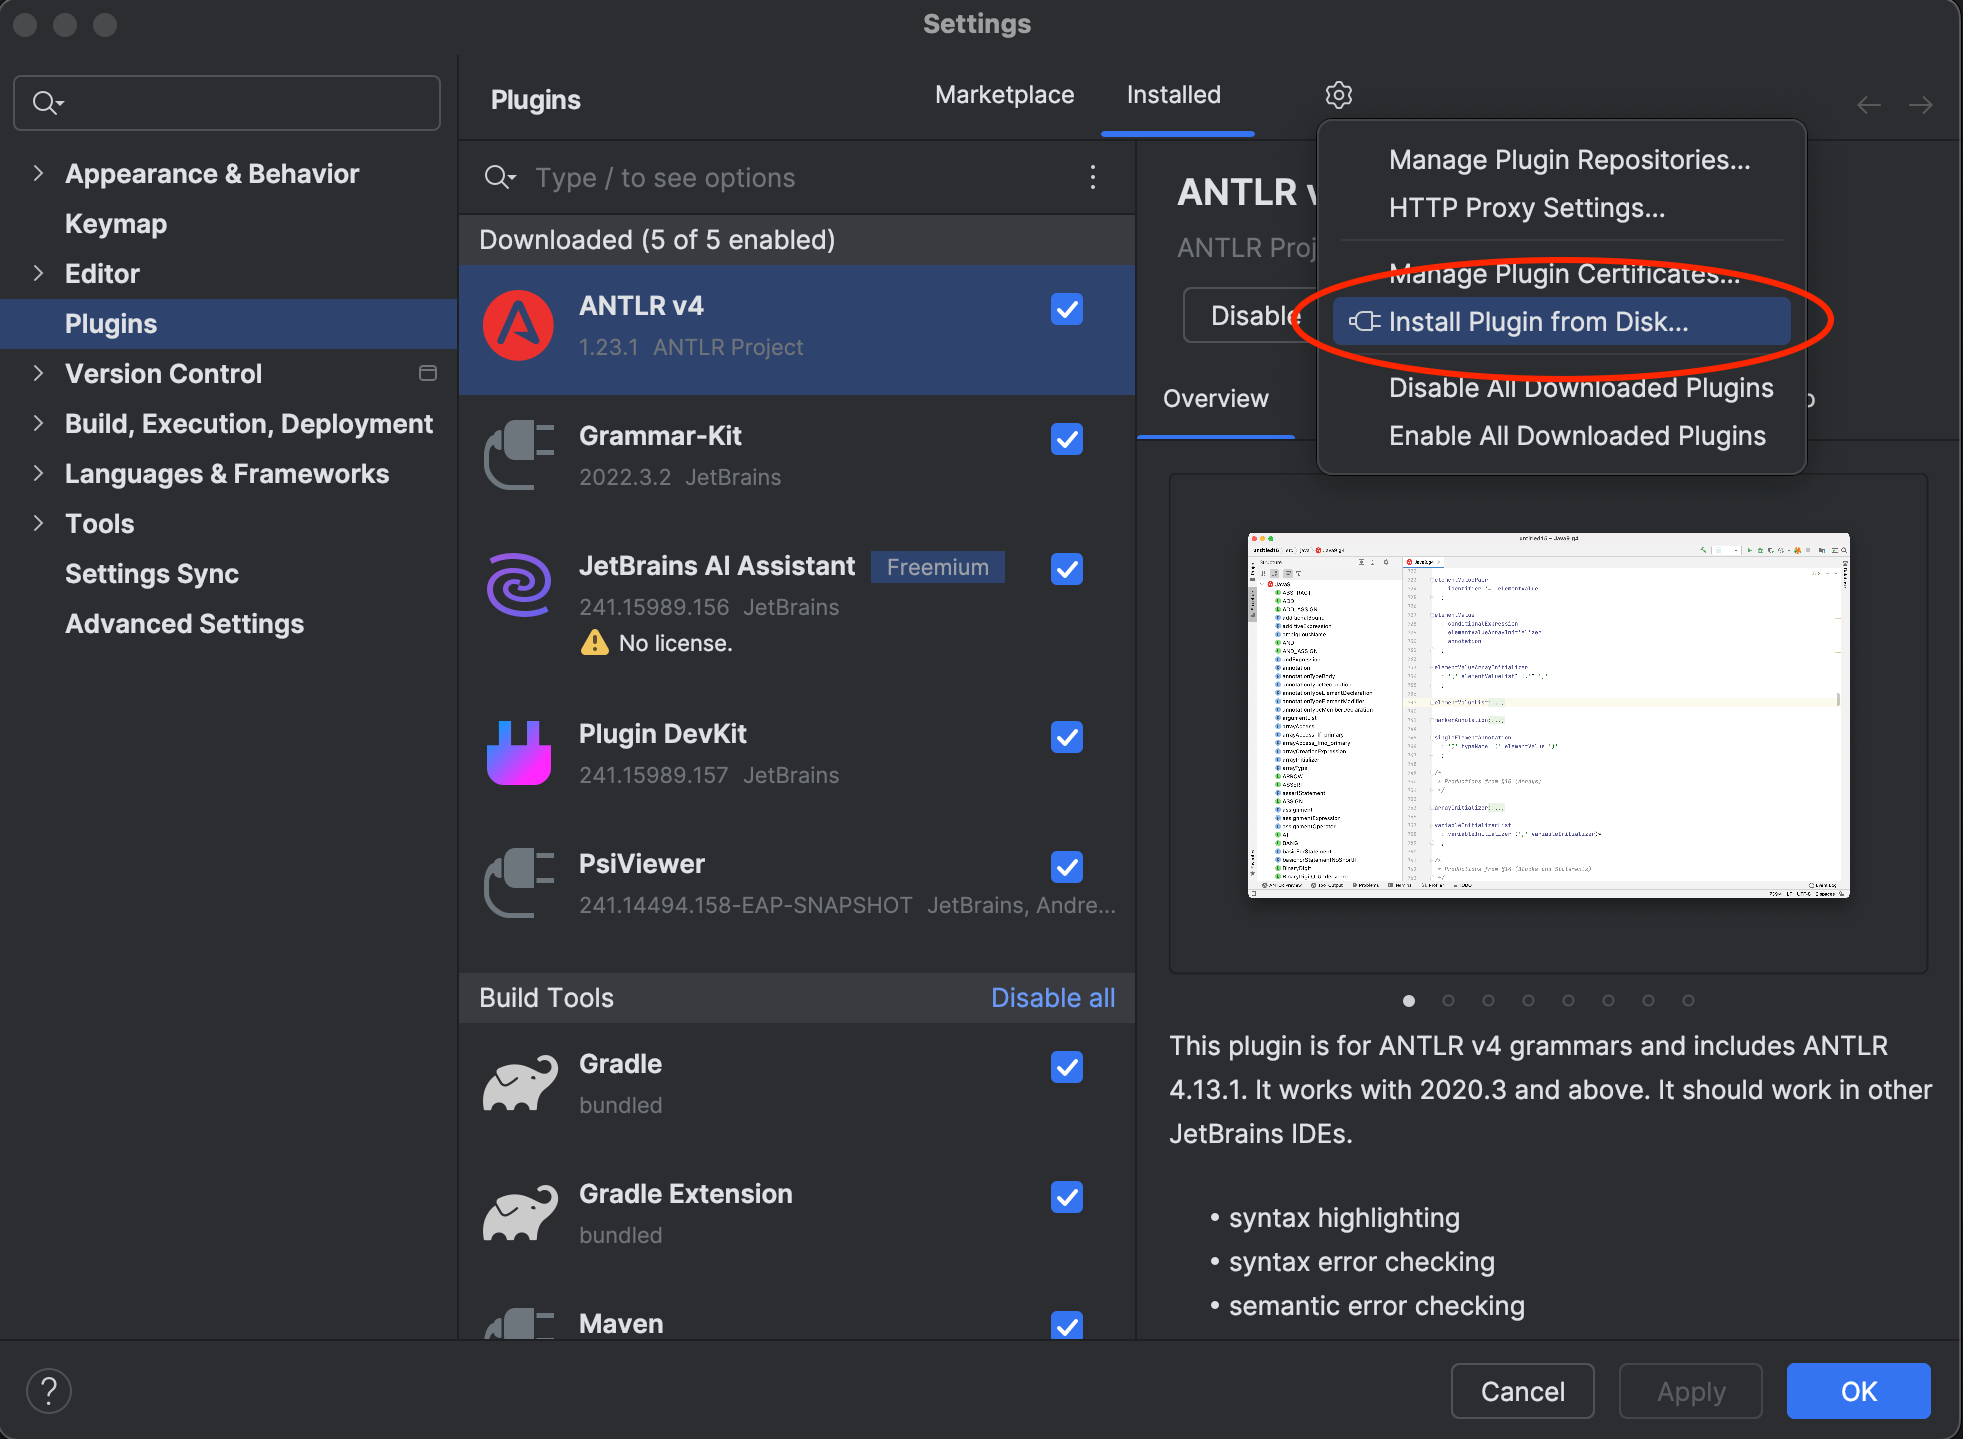The image size is (1963, 1439).
Task: Click the plugin list options menu
Action: pos(1093,177)
